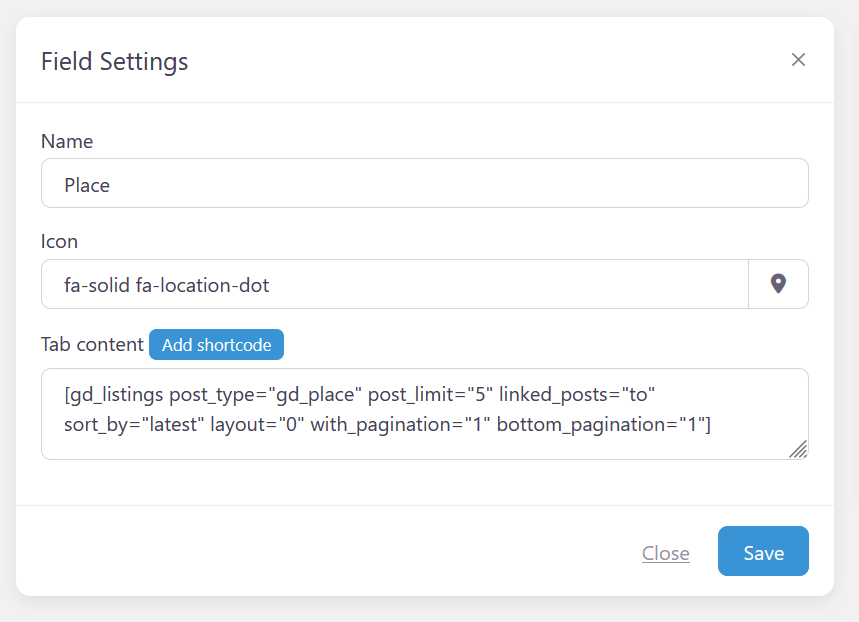Open the Add shortcode builder
Image resolution: width=859 pixels, height=622 pixels.
(x=216, y=345)
